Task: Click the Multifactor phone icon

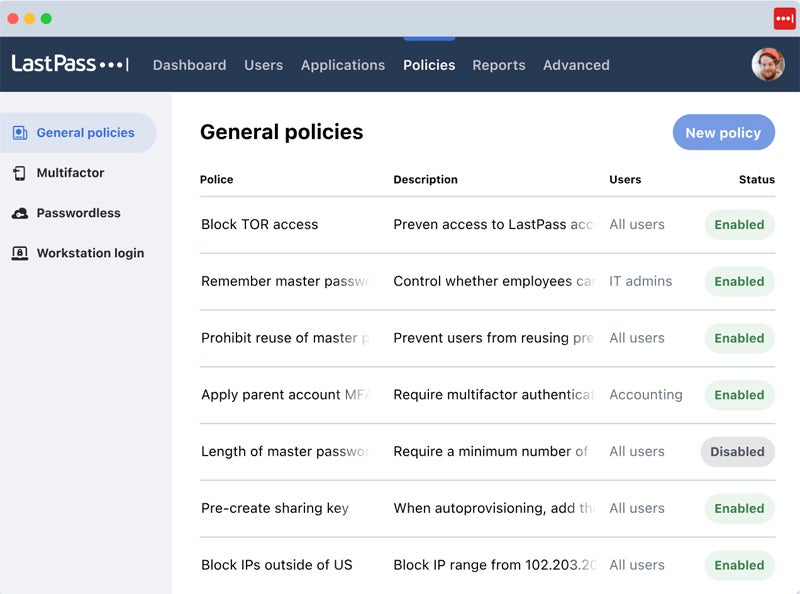Action: coord(20,173)
